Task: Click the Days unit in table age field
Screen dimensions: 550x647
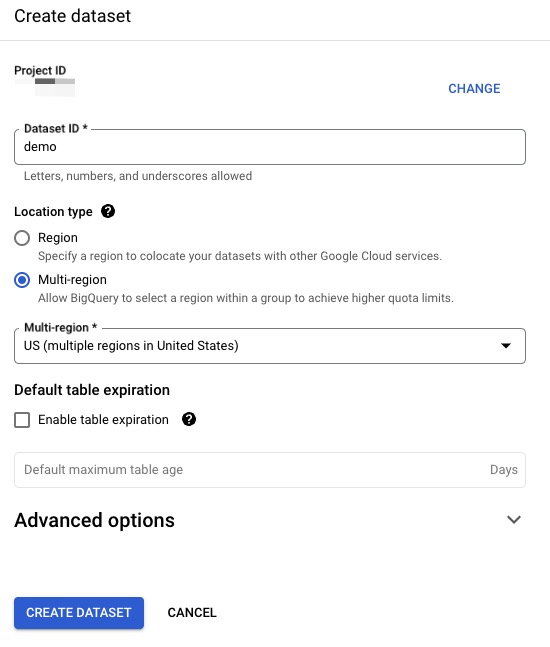Action: pyautogui.click(x=504, y=470)
